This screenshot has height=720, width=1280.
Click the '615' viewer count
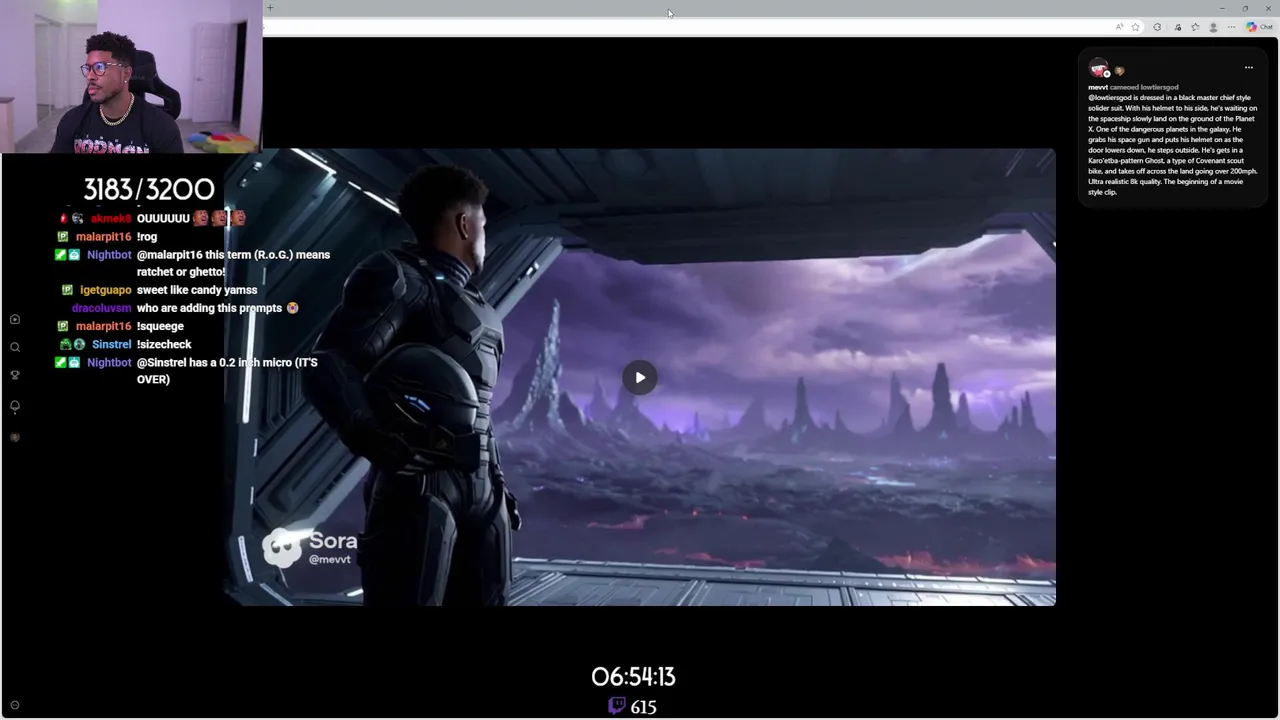click(643, 707)
